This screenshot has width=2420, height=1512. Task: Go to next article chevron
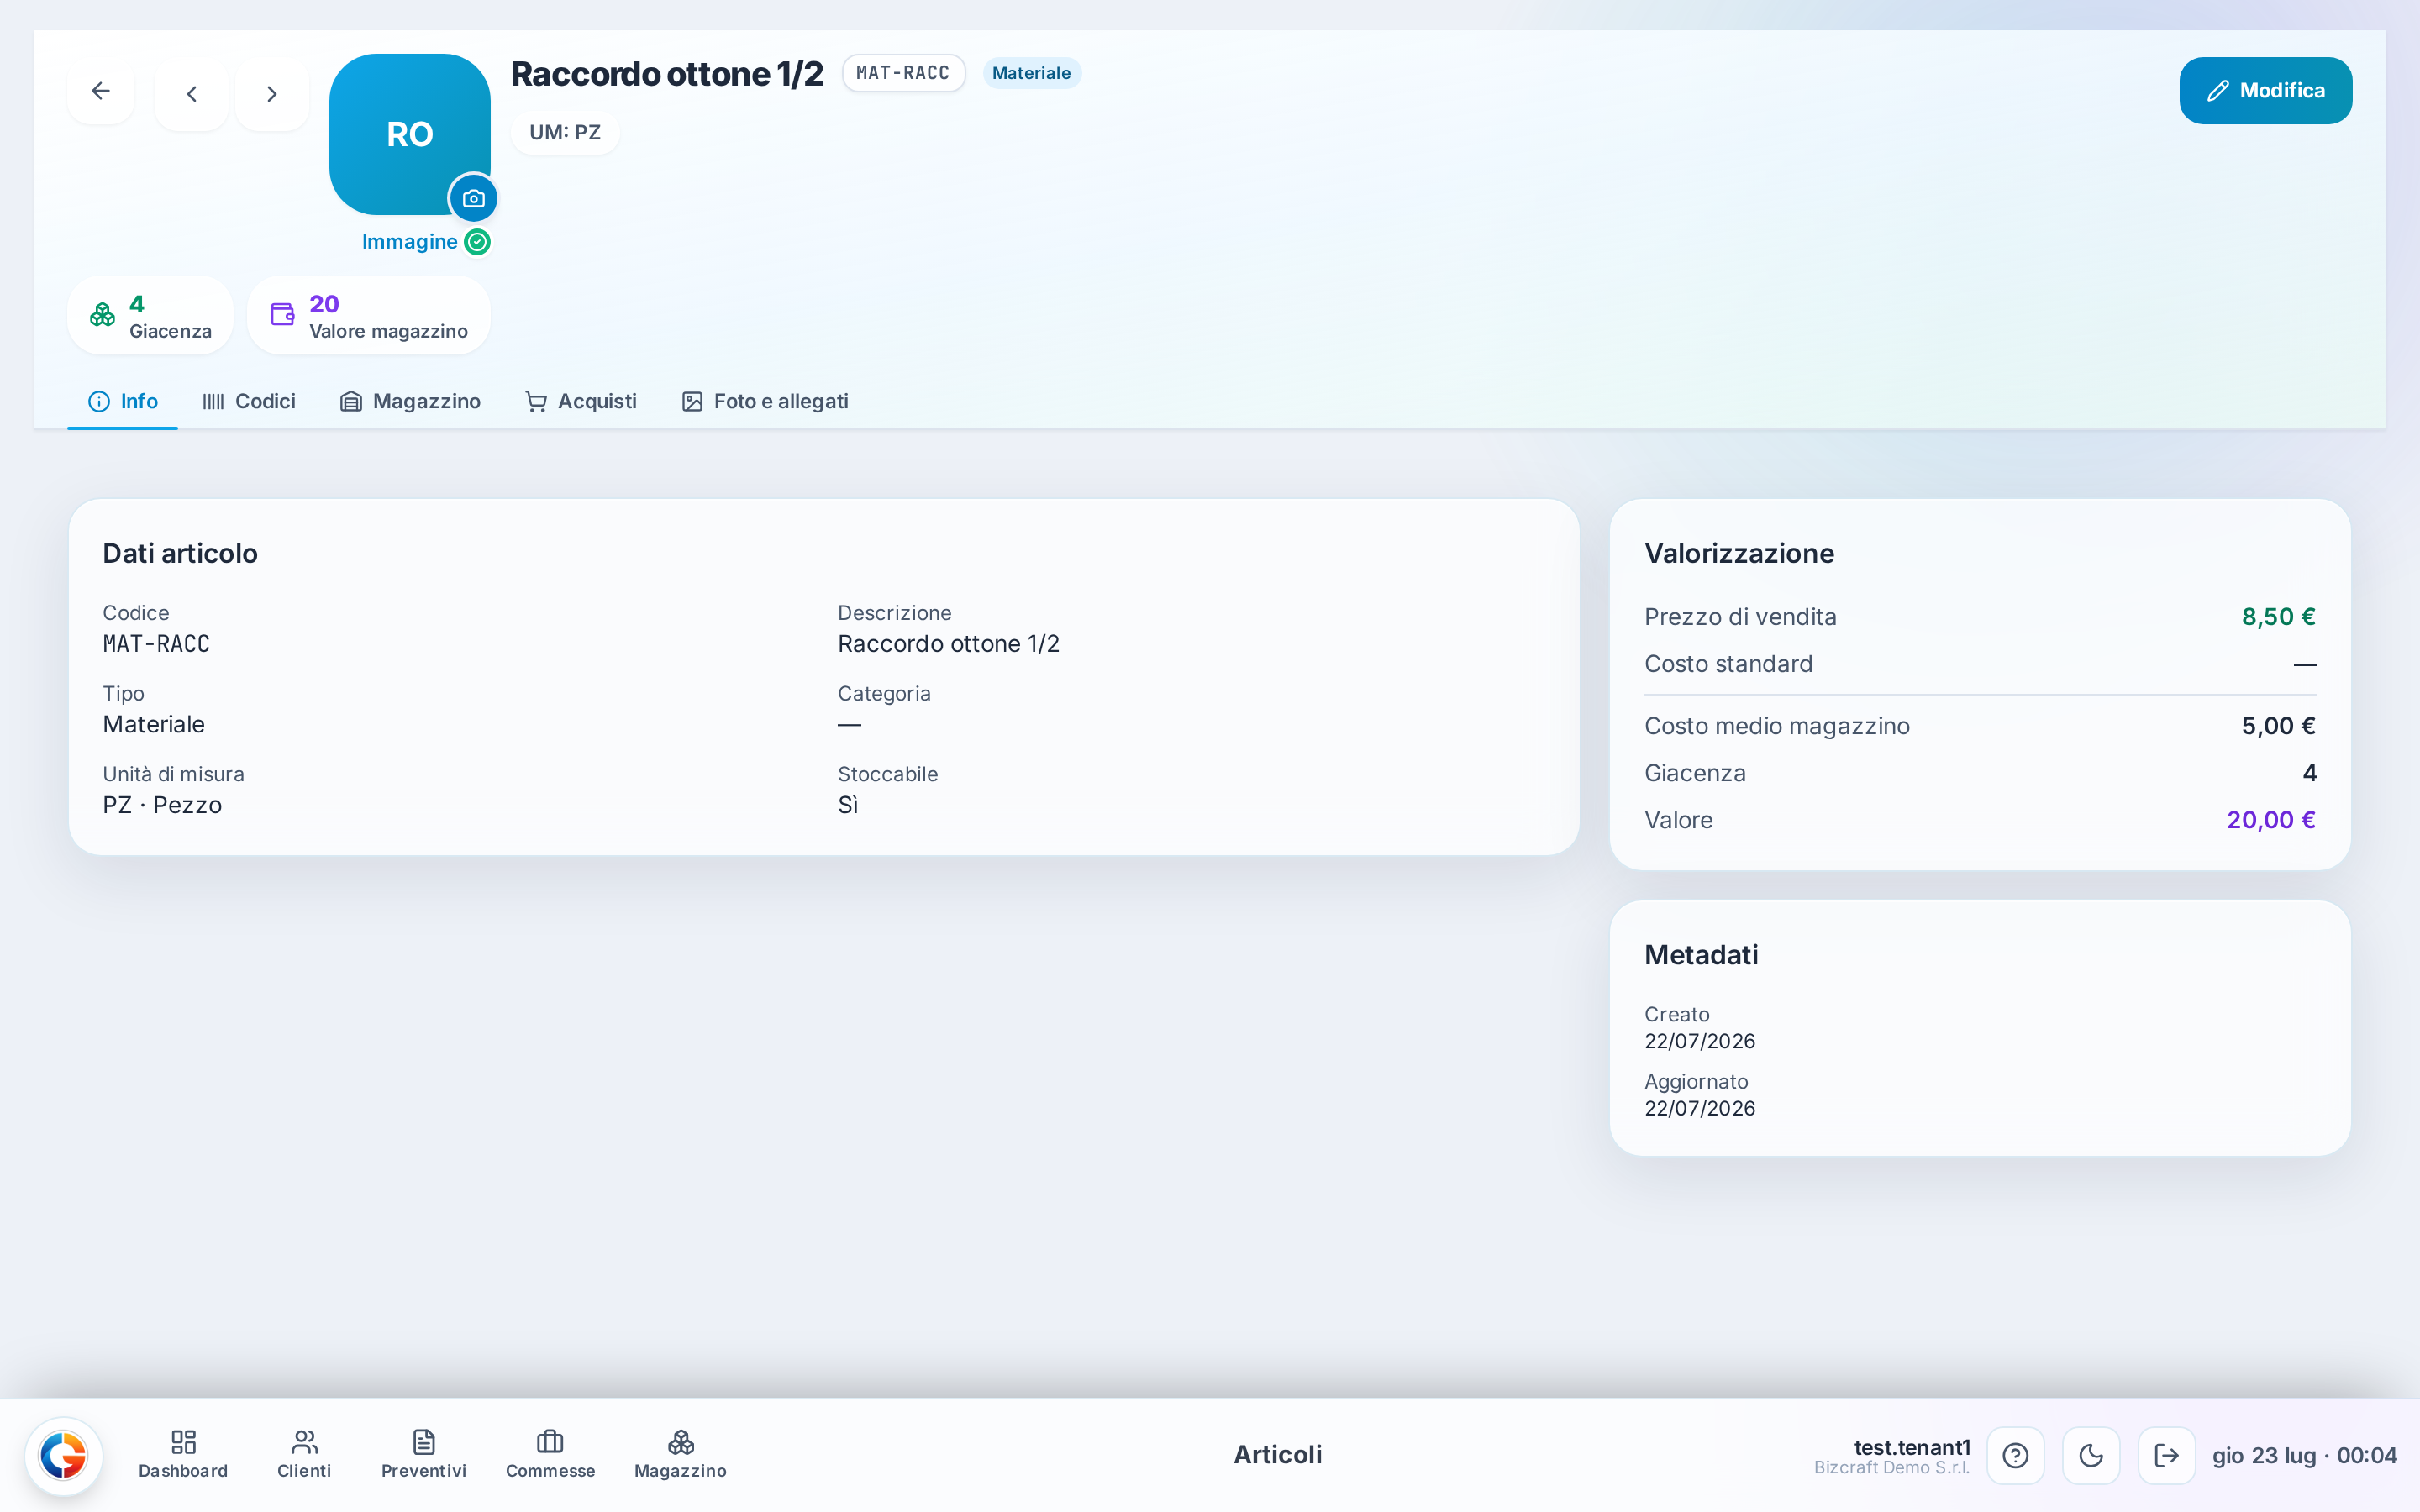pyautogui.click(x=272, y=94)
